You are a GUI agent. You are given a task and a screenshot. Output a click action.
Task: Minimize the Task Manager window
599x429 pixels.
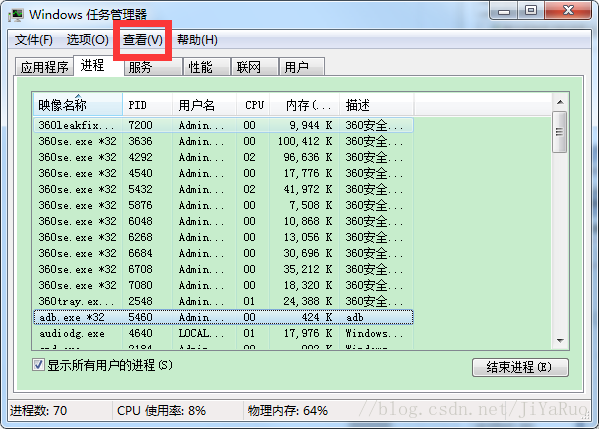click(504, 11)
